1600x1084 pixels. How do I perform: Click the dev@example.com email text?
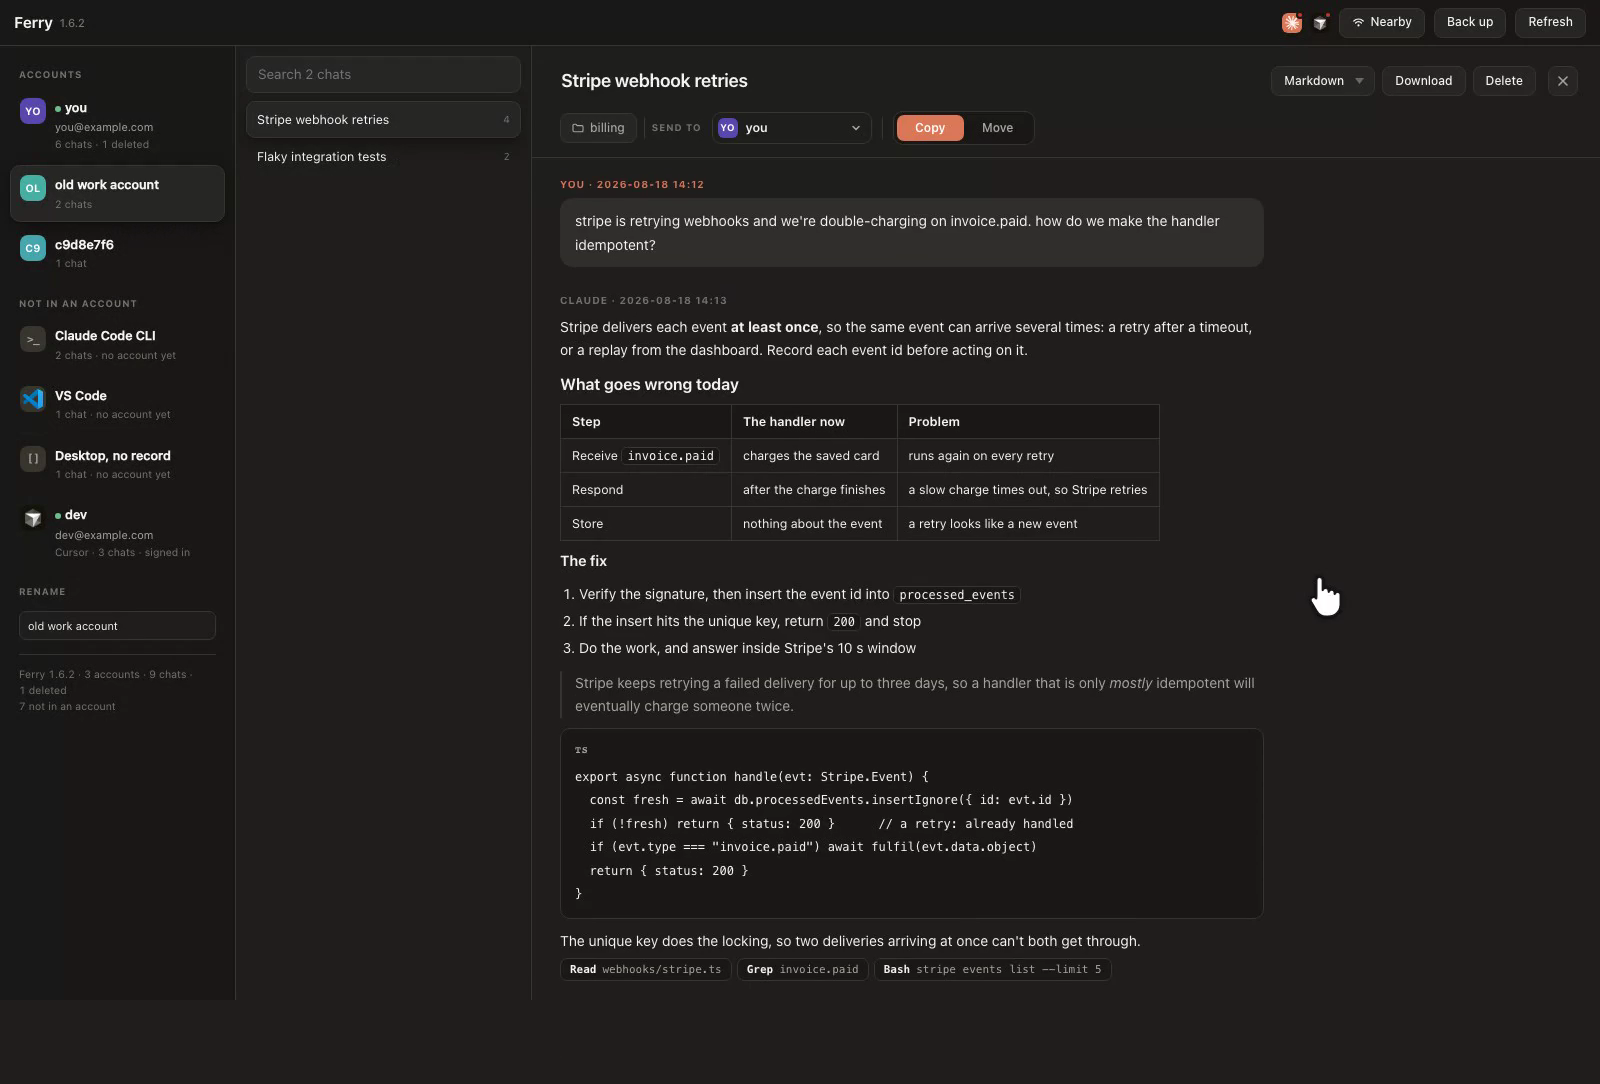(104, 535)
